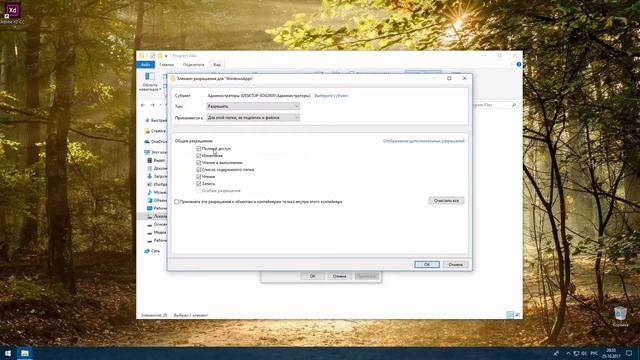This screenshot has height=360, width=640.
Task: Enable 'Применять эти разрешения' container-only checkbox
Action: point(176,202)
